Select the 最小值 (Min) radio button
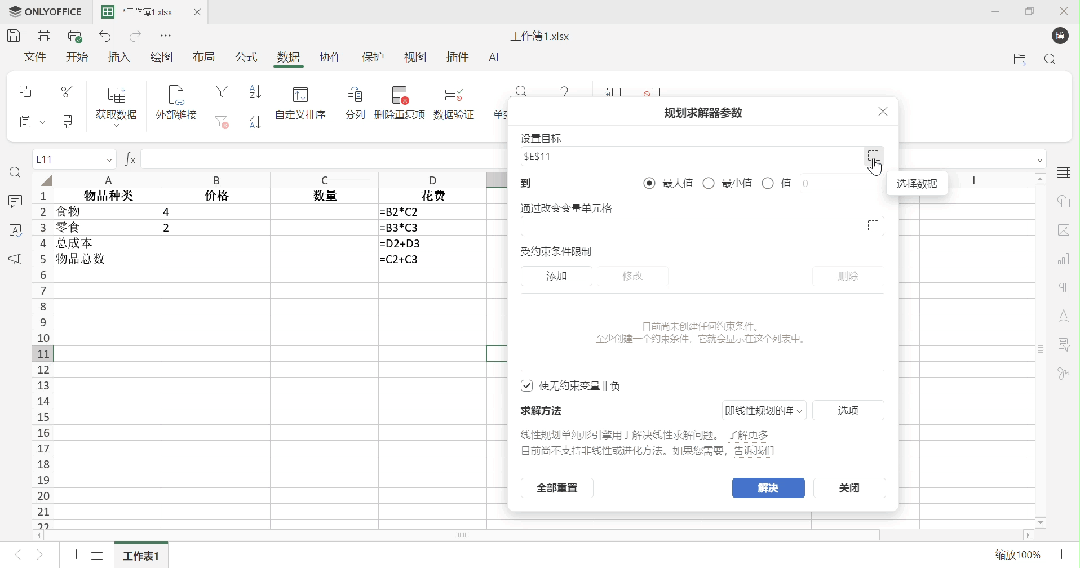This screenshot has width=1080, height=568. [x=708, y=183]
